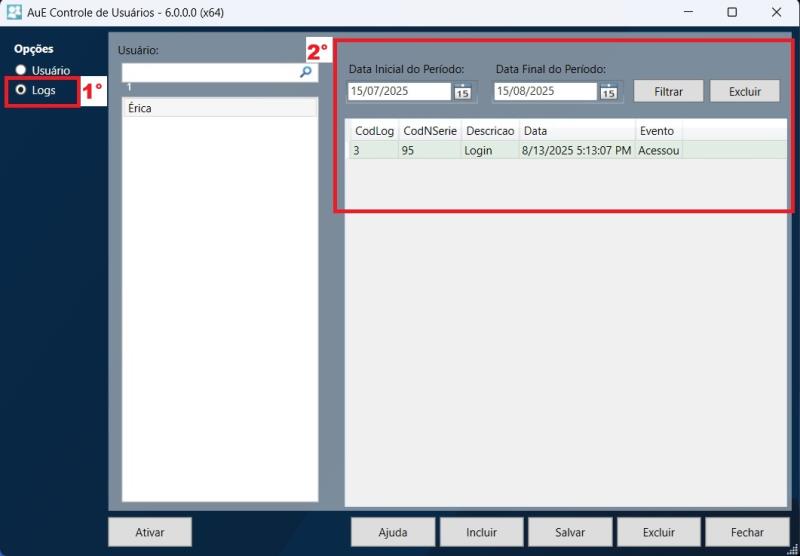Click the Data Inicial date field 15/07/2025
This screenshot has height=556, width=800.
[x=399, y=91]
